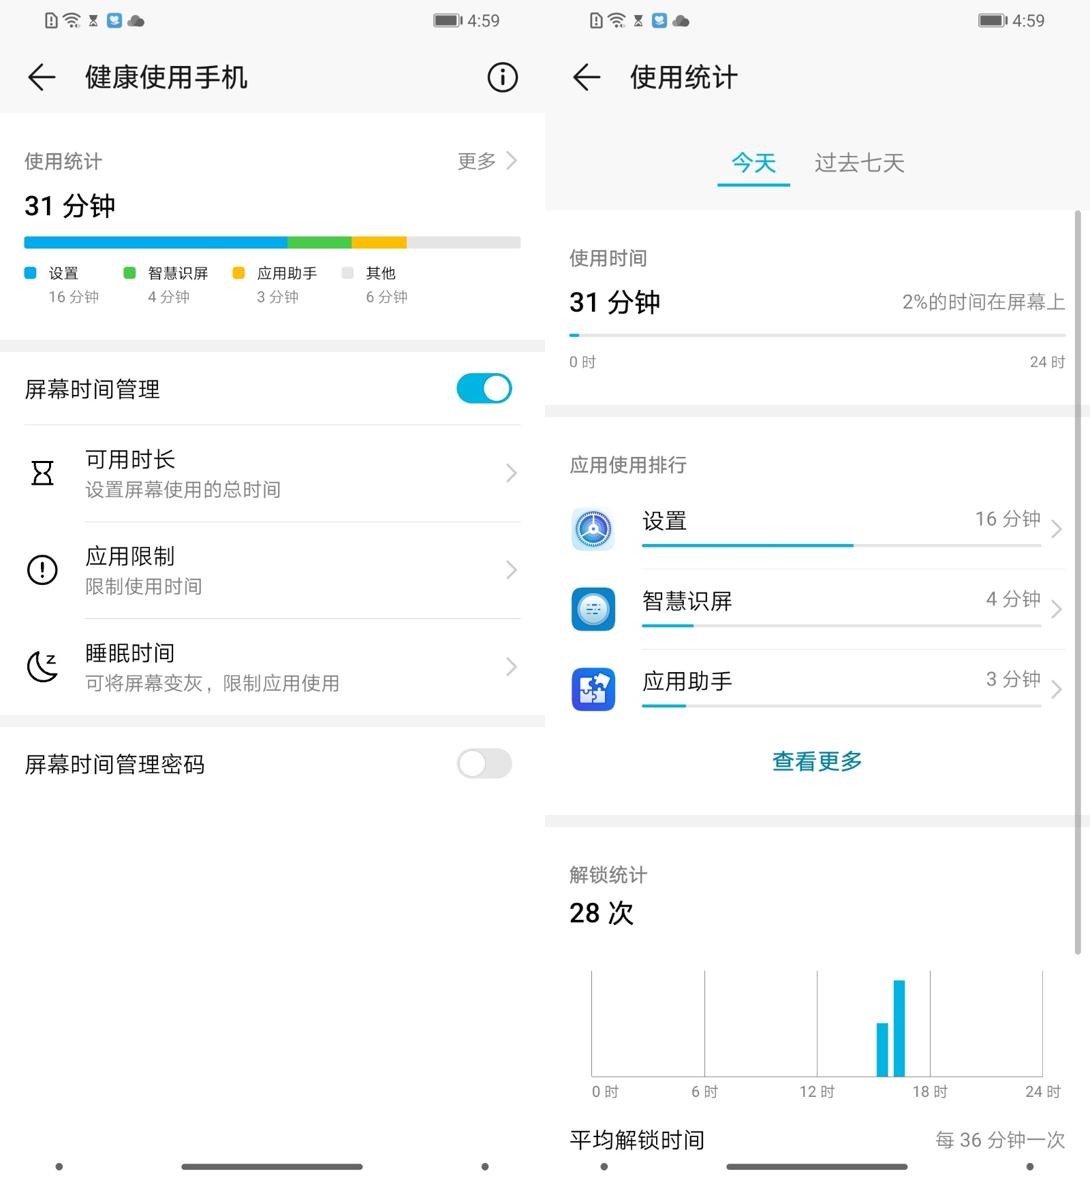Disable the 屏幕时间管理 switch
The height and width of the screenshot is (1180, 1090).
coord(484,388)
